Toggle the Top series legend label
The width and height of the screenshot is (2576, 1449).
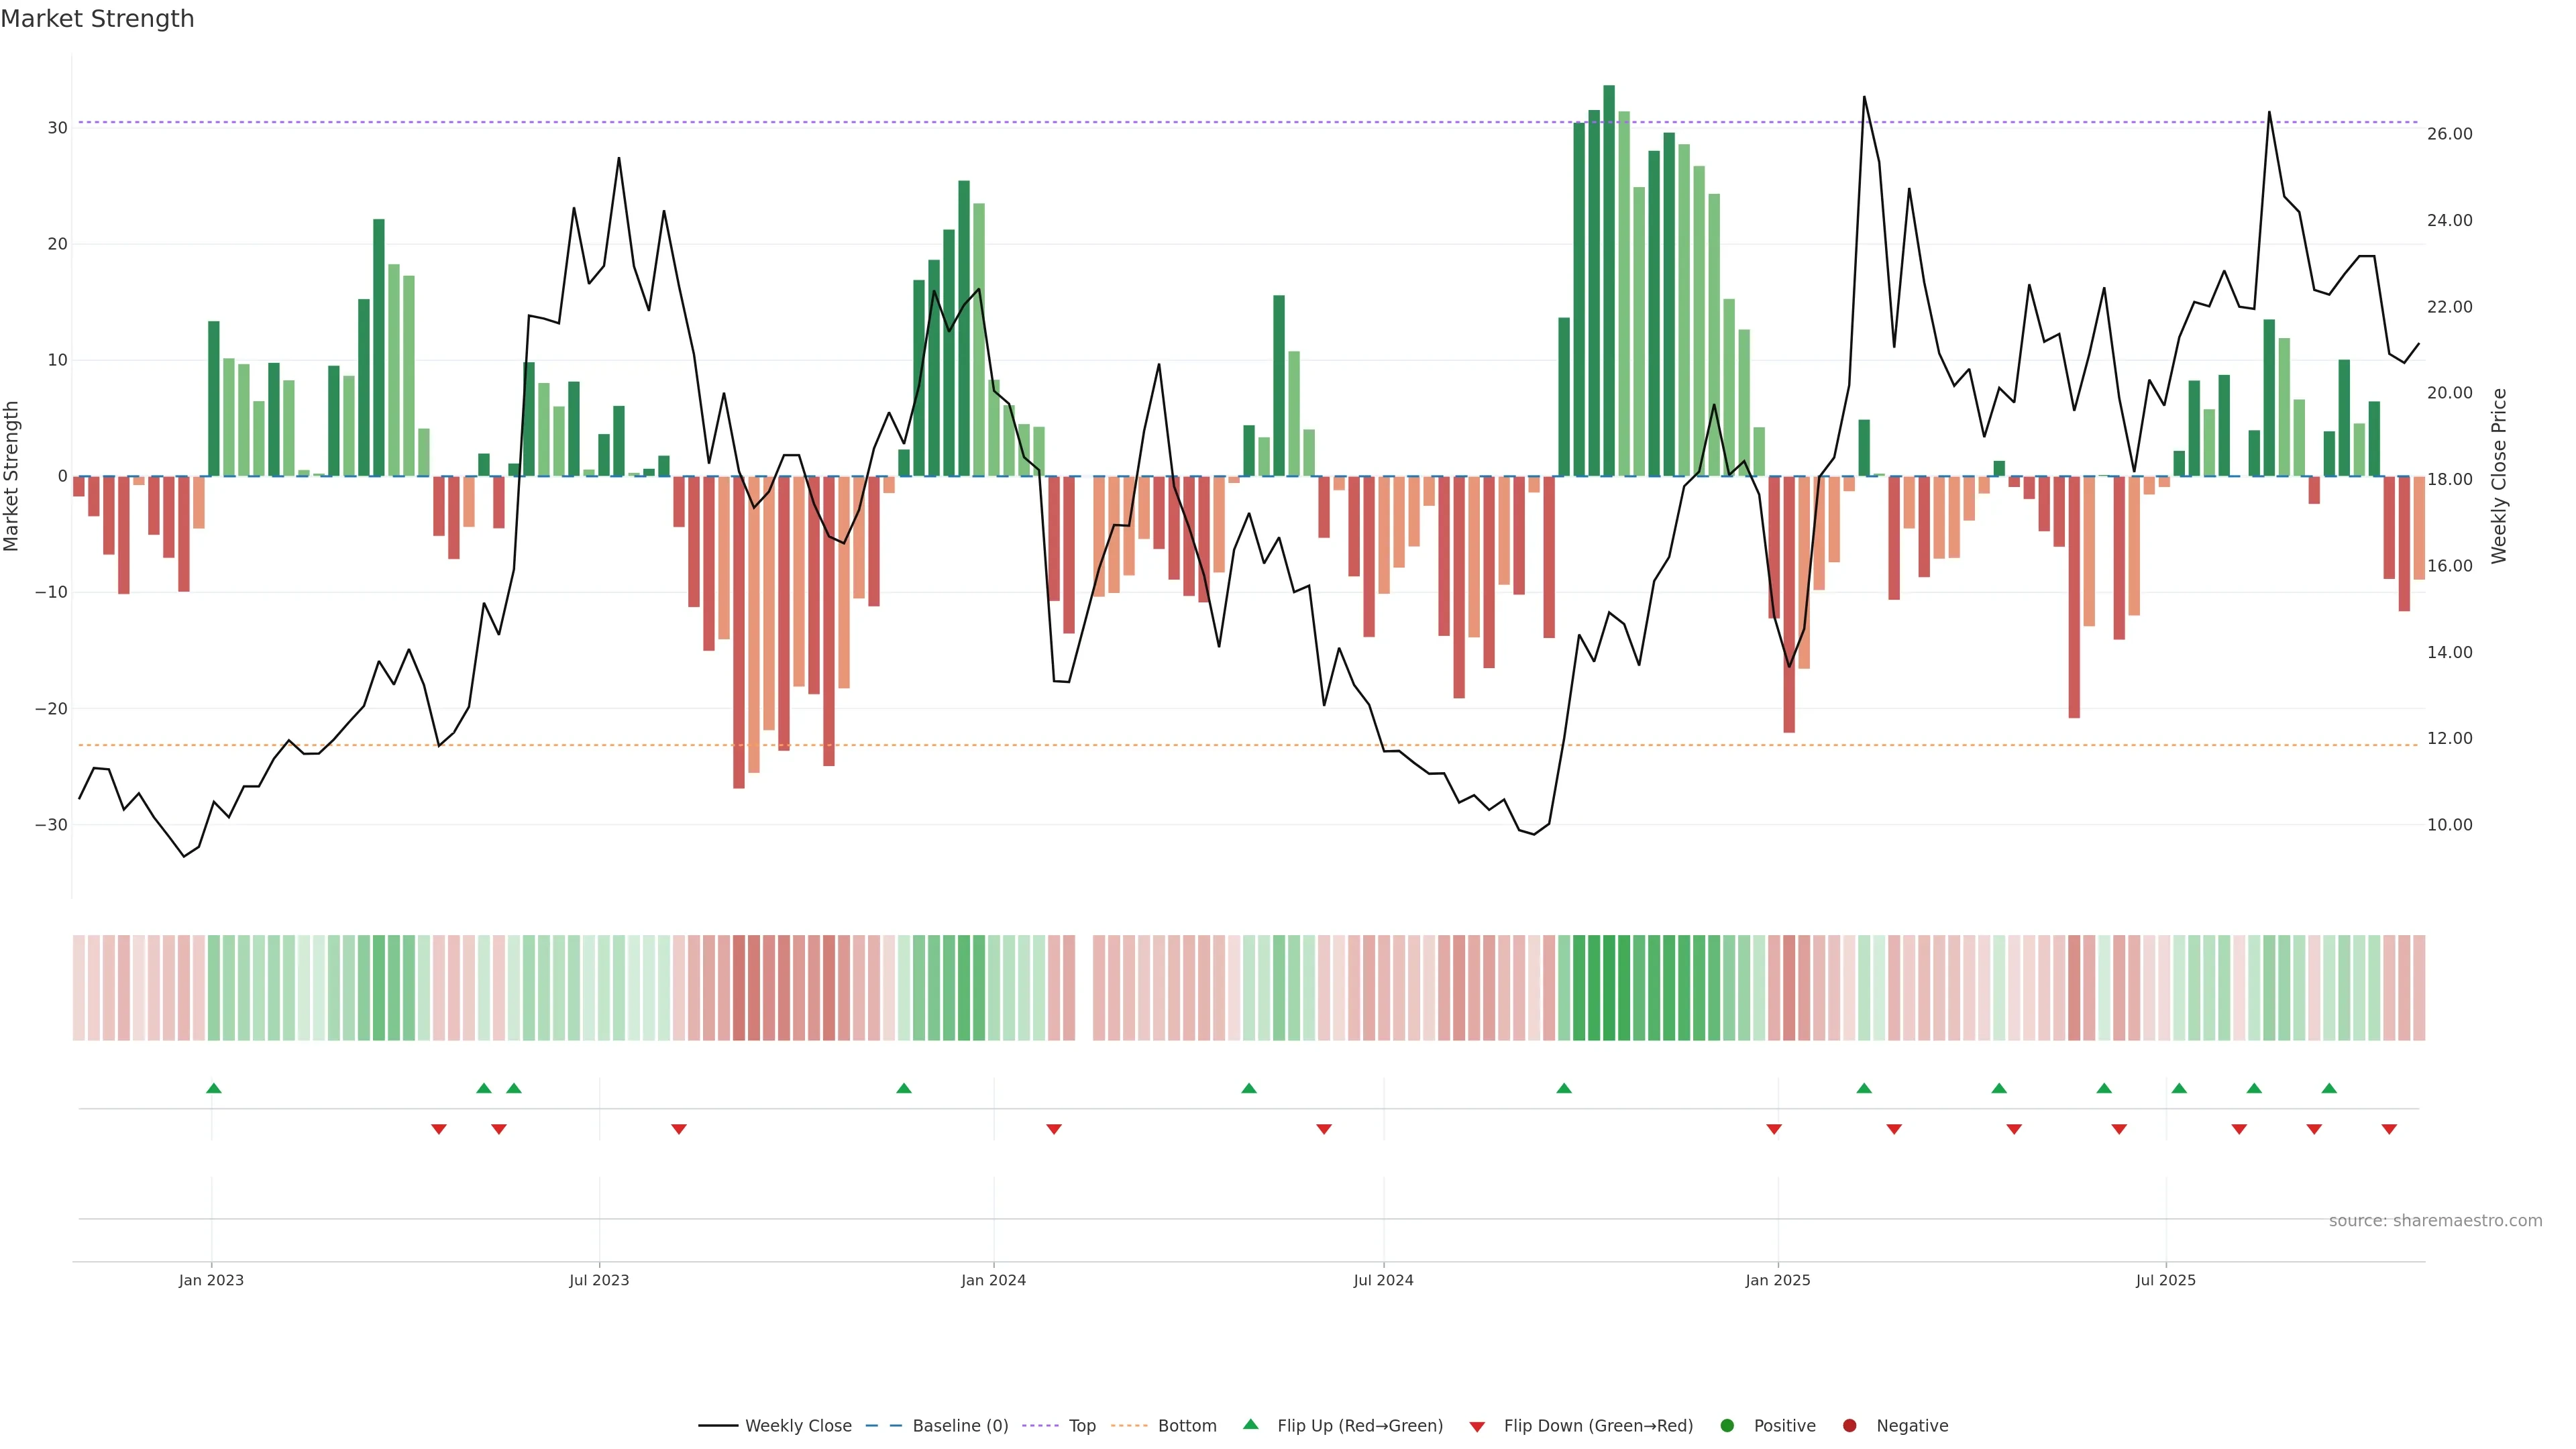point(1082,1425)
